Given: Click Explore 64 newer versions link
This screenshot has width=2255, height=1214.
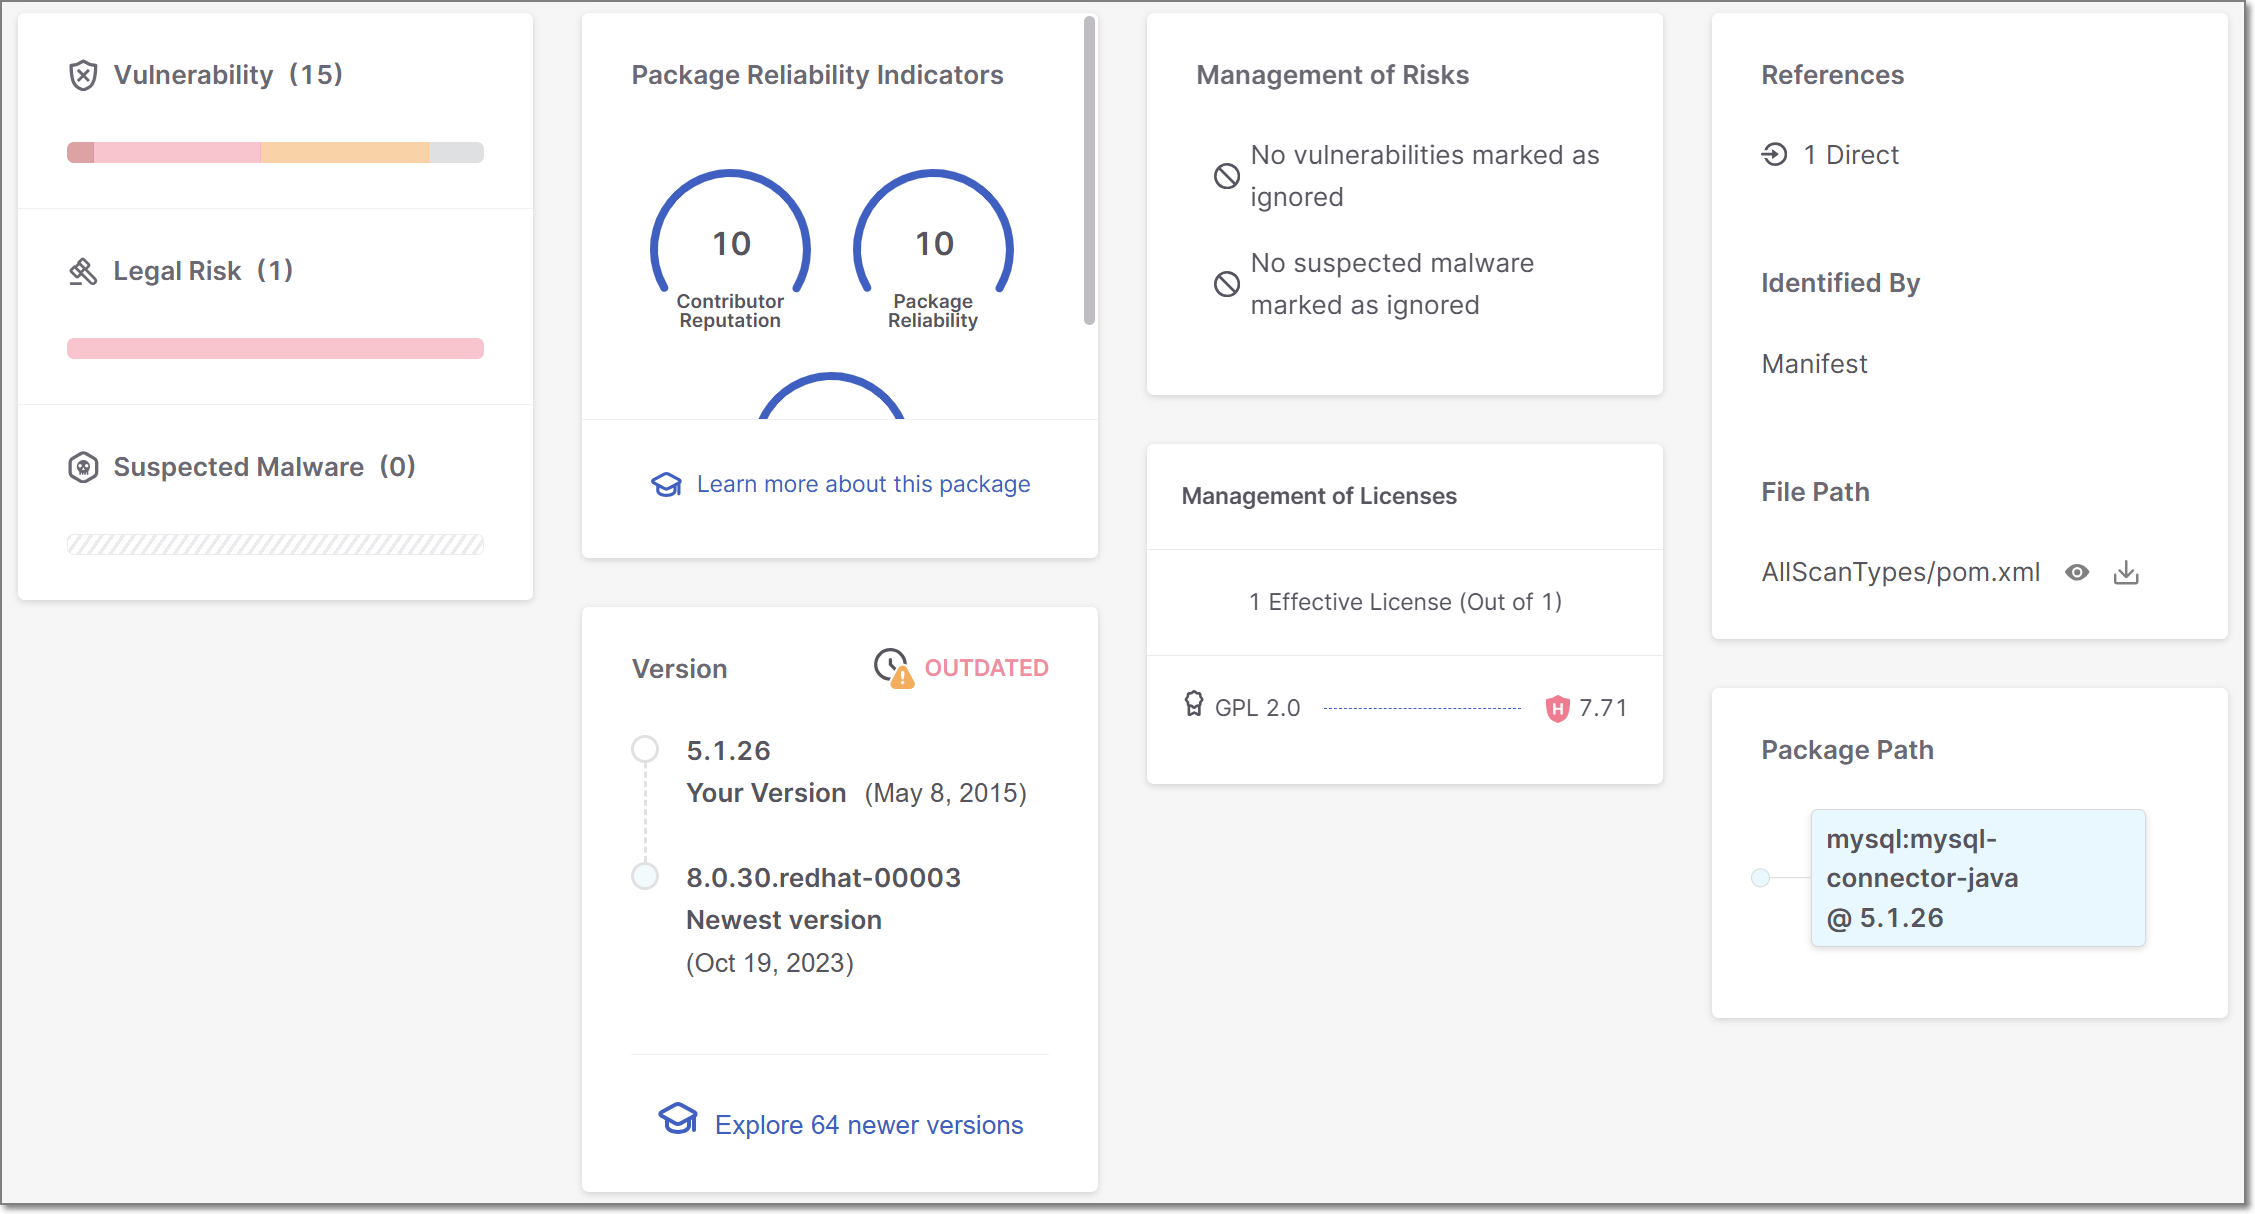Looking at the screenshot, I should (x=868, y=1125).
